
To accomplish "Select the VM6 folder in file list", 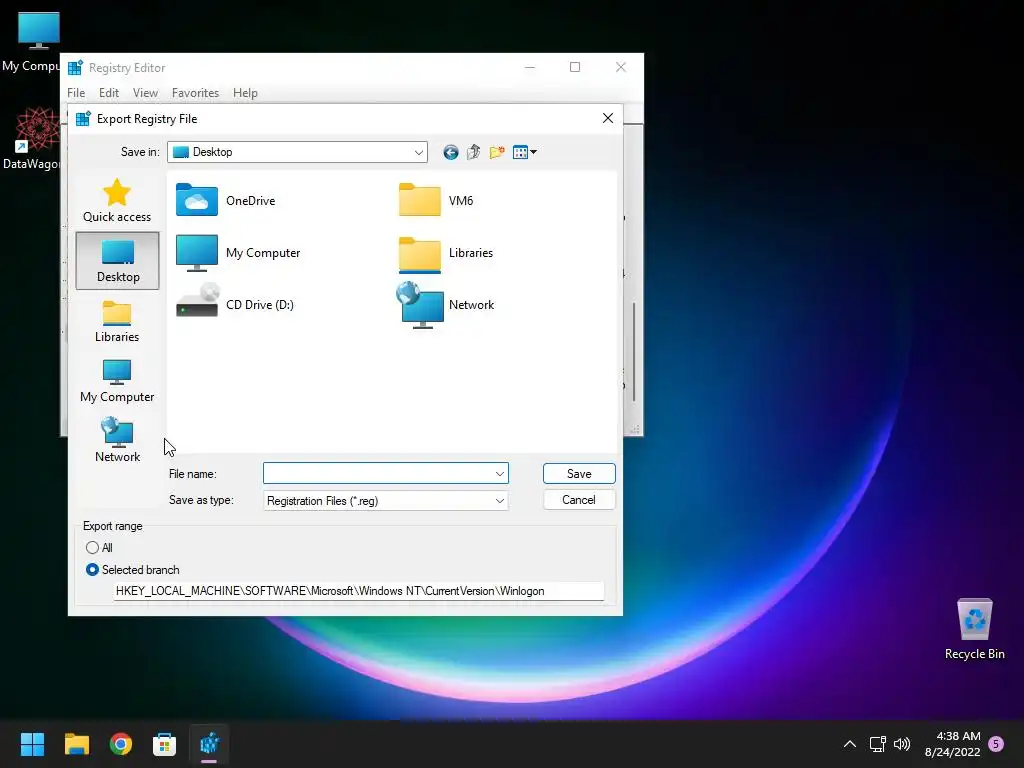I will 436,200.
